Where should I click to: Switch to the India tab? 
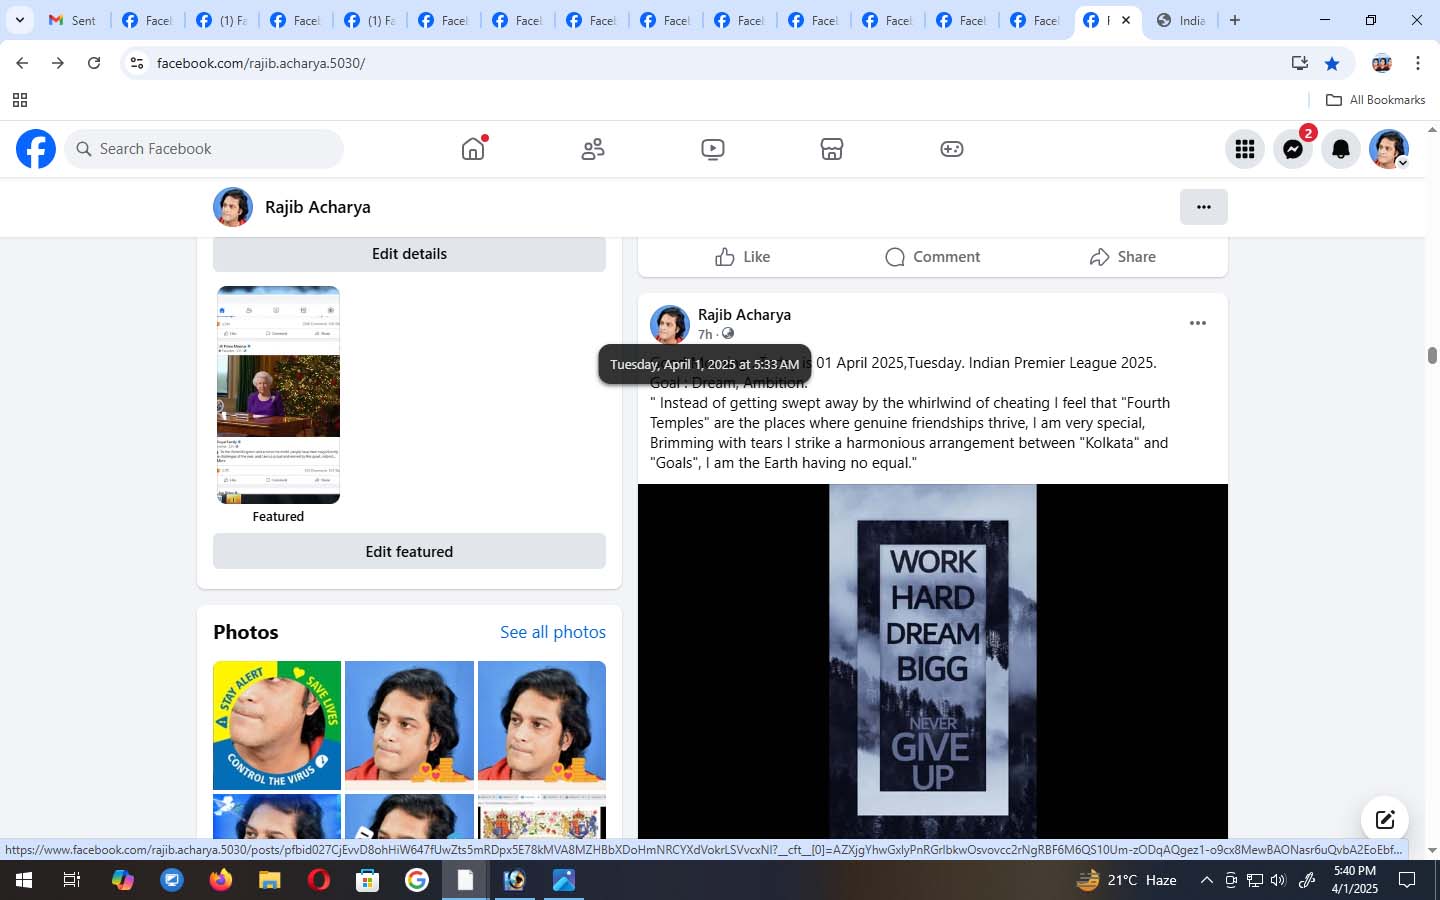tap(1181, 20)
